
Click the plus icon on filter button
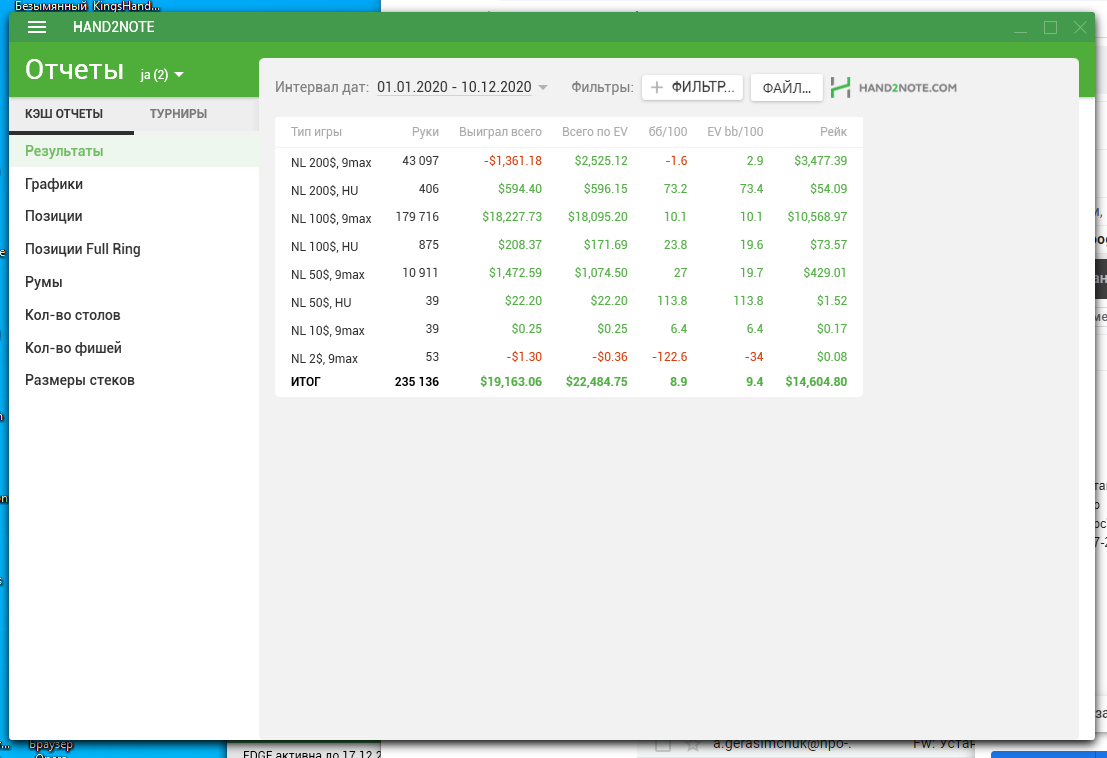tap(657, 88)
